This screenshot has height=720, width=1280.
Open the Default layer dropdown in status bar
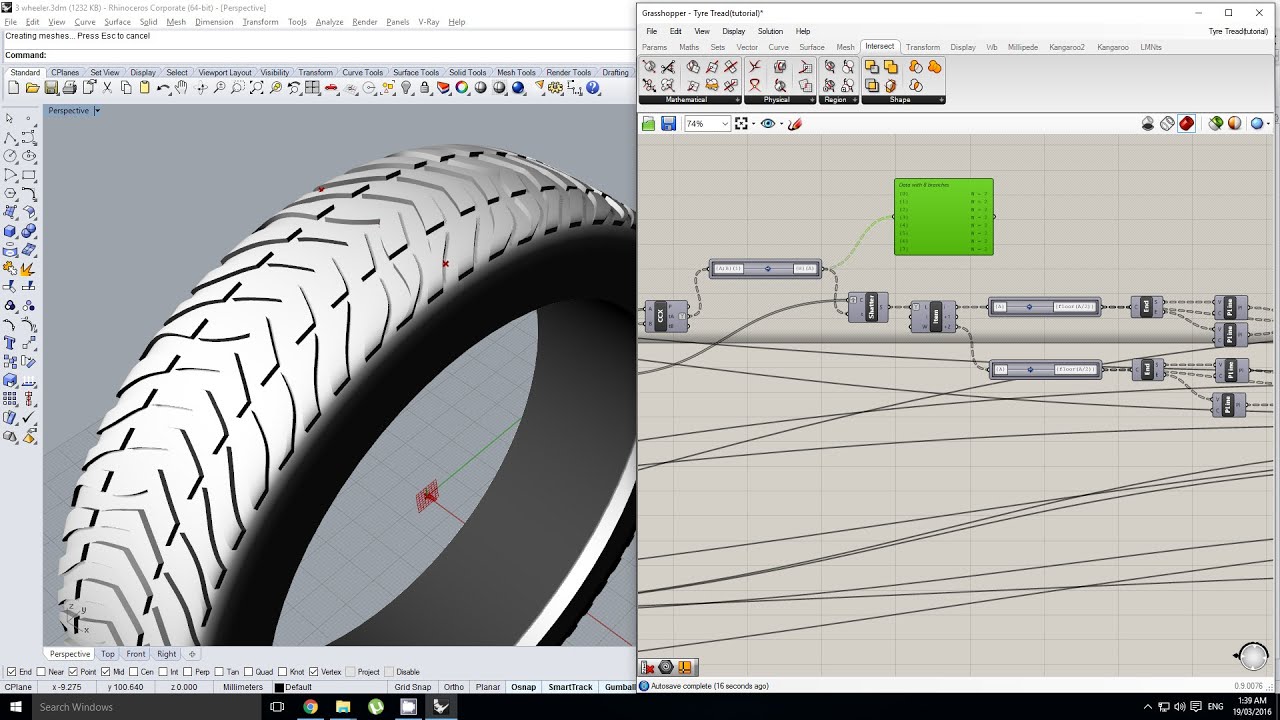330,687
